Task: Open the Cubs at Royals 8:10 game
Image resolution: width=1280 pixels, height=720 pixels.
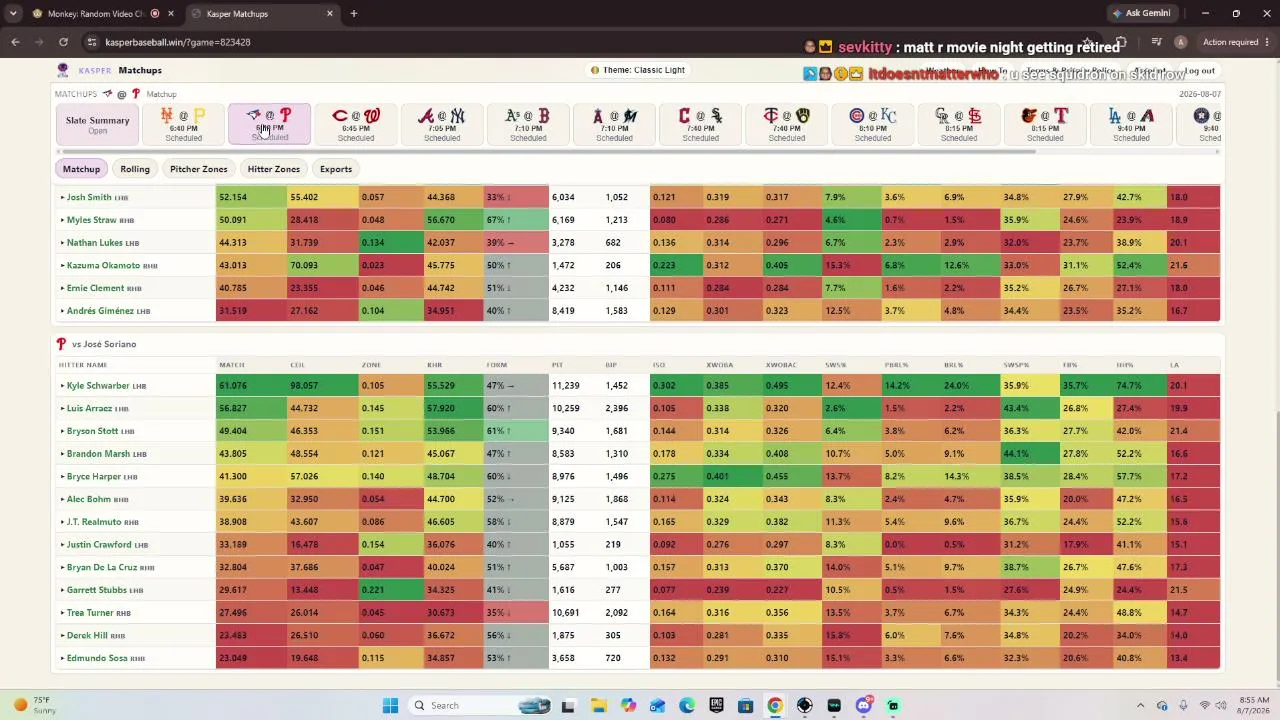Action: pos(873,124)
